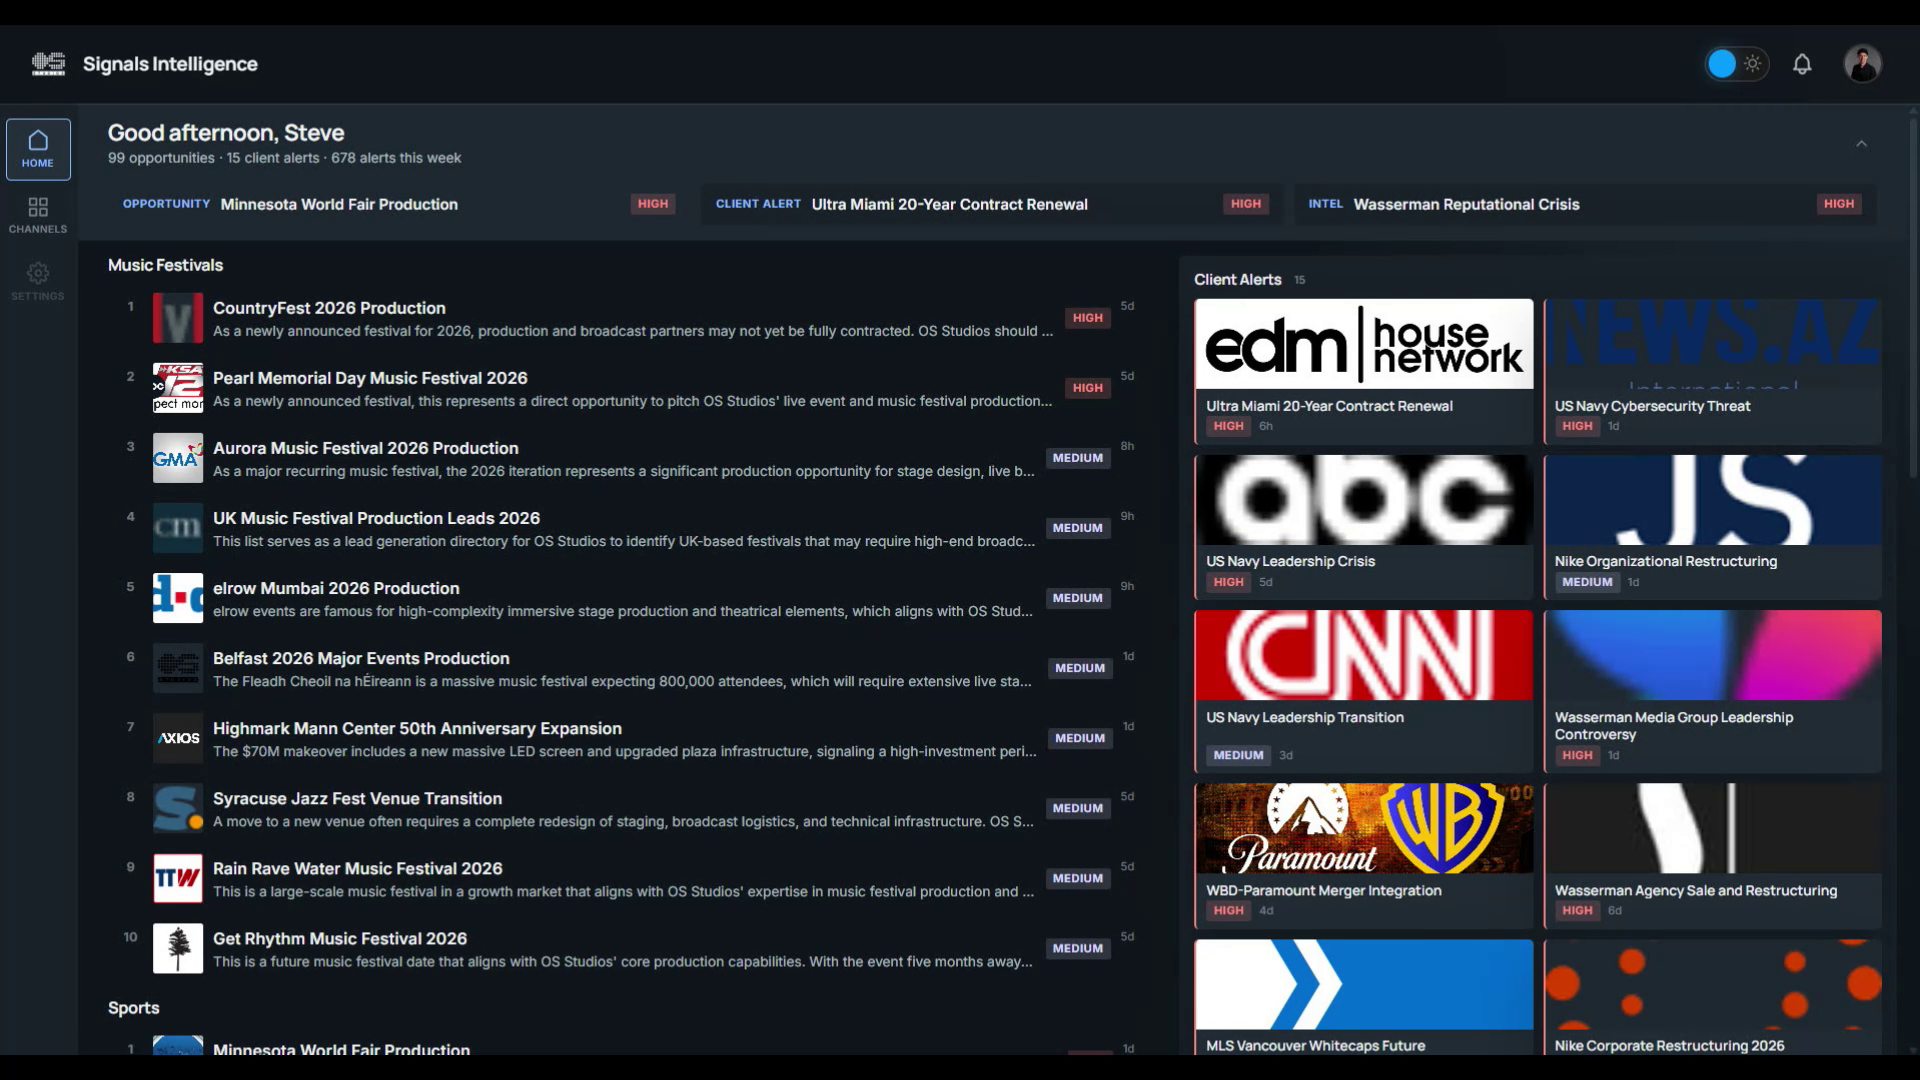Click MEDIUM badge on Aurora Music Festival row

(x=1077, y=458)
